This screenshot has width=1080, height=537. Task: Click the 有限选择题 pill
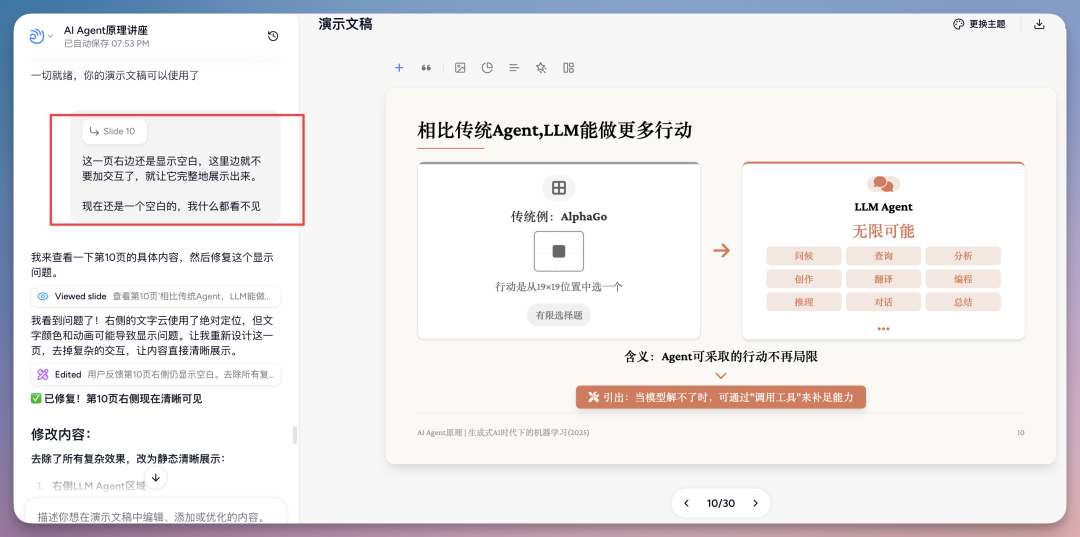tap(559, 315)
